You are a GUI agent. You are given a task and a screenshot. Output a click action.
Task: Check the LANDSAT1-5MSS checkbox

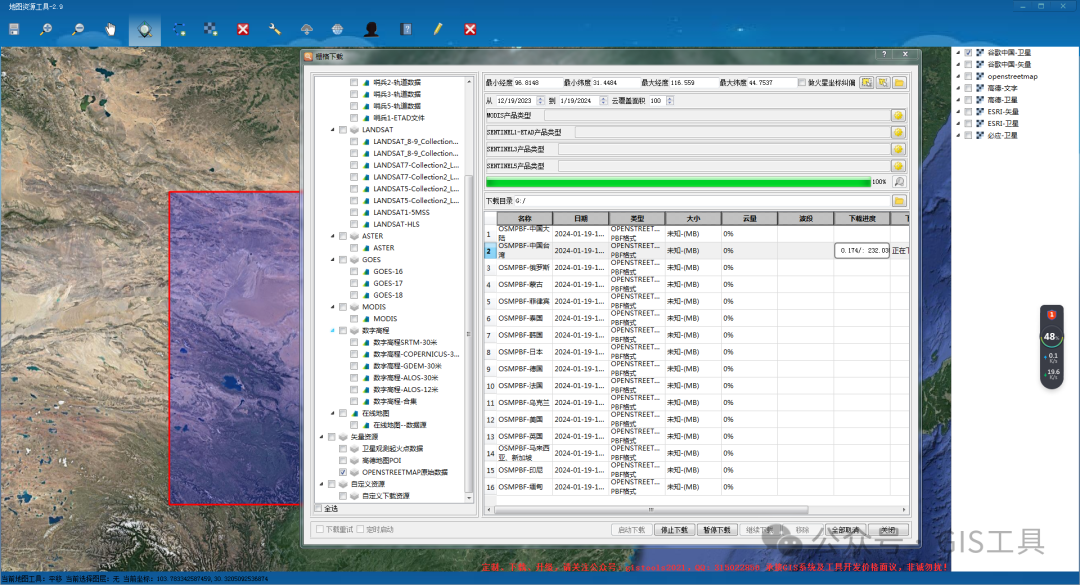point(354,212)
